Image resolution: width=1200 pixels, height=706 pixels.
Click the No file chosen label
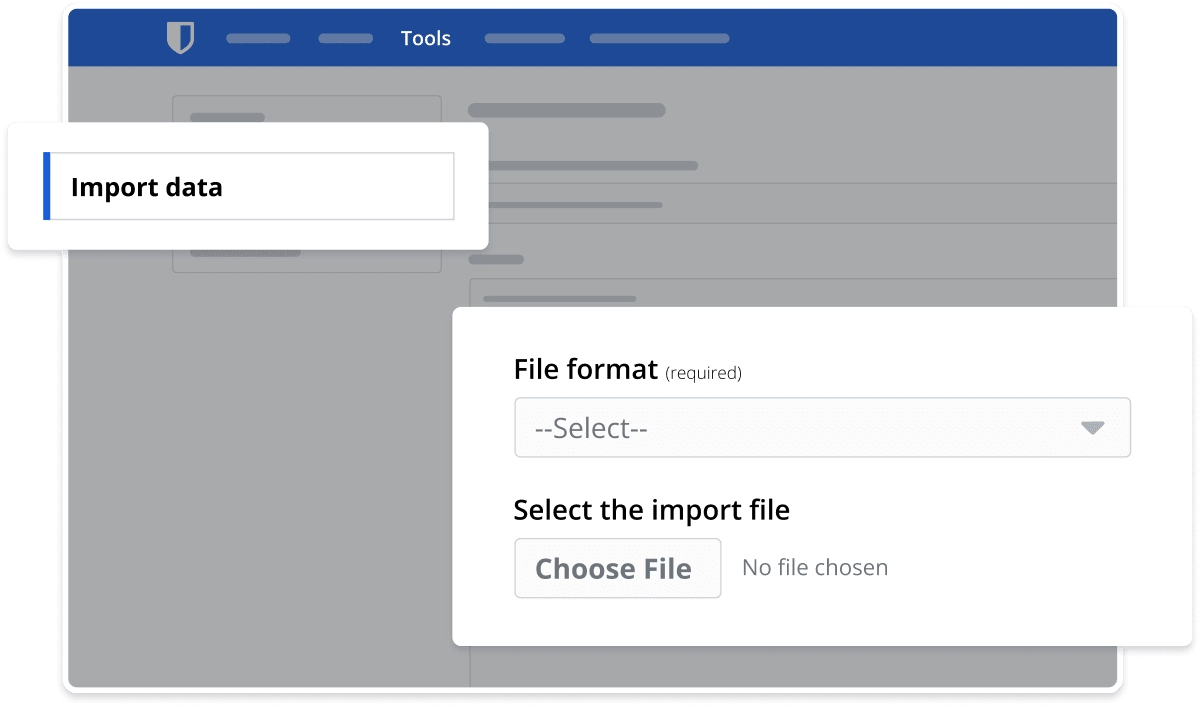pyautogui.click(x=814, y=567)
